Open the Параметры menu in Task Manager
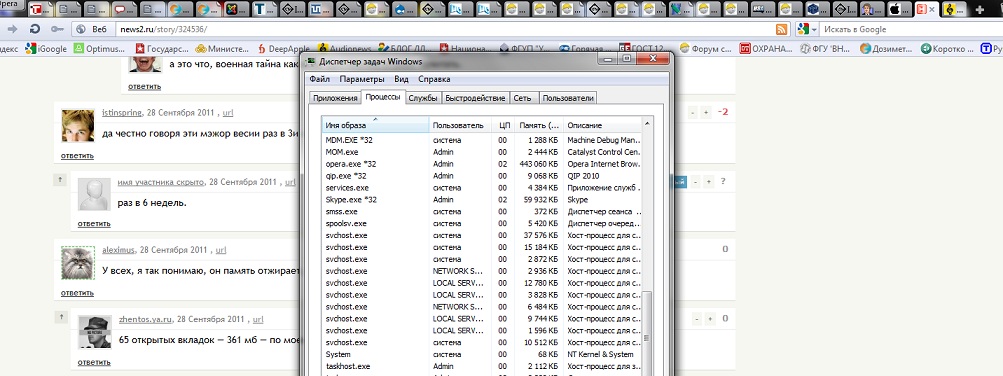 pos(362,79)
